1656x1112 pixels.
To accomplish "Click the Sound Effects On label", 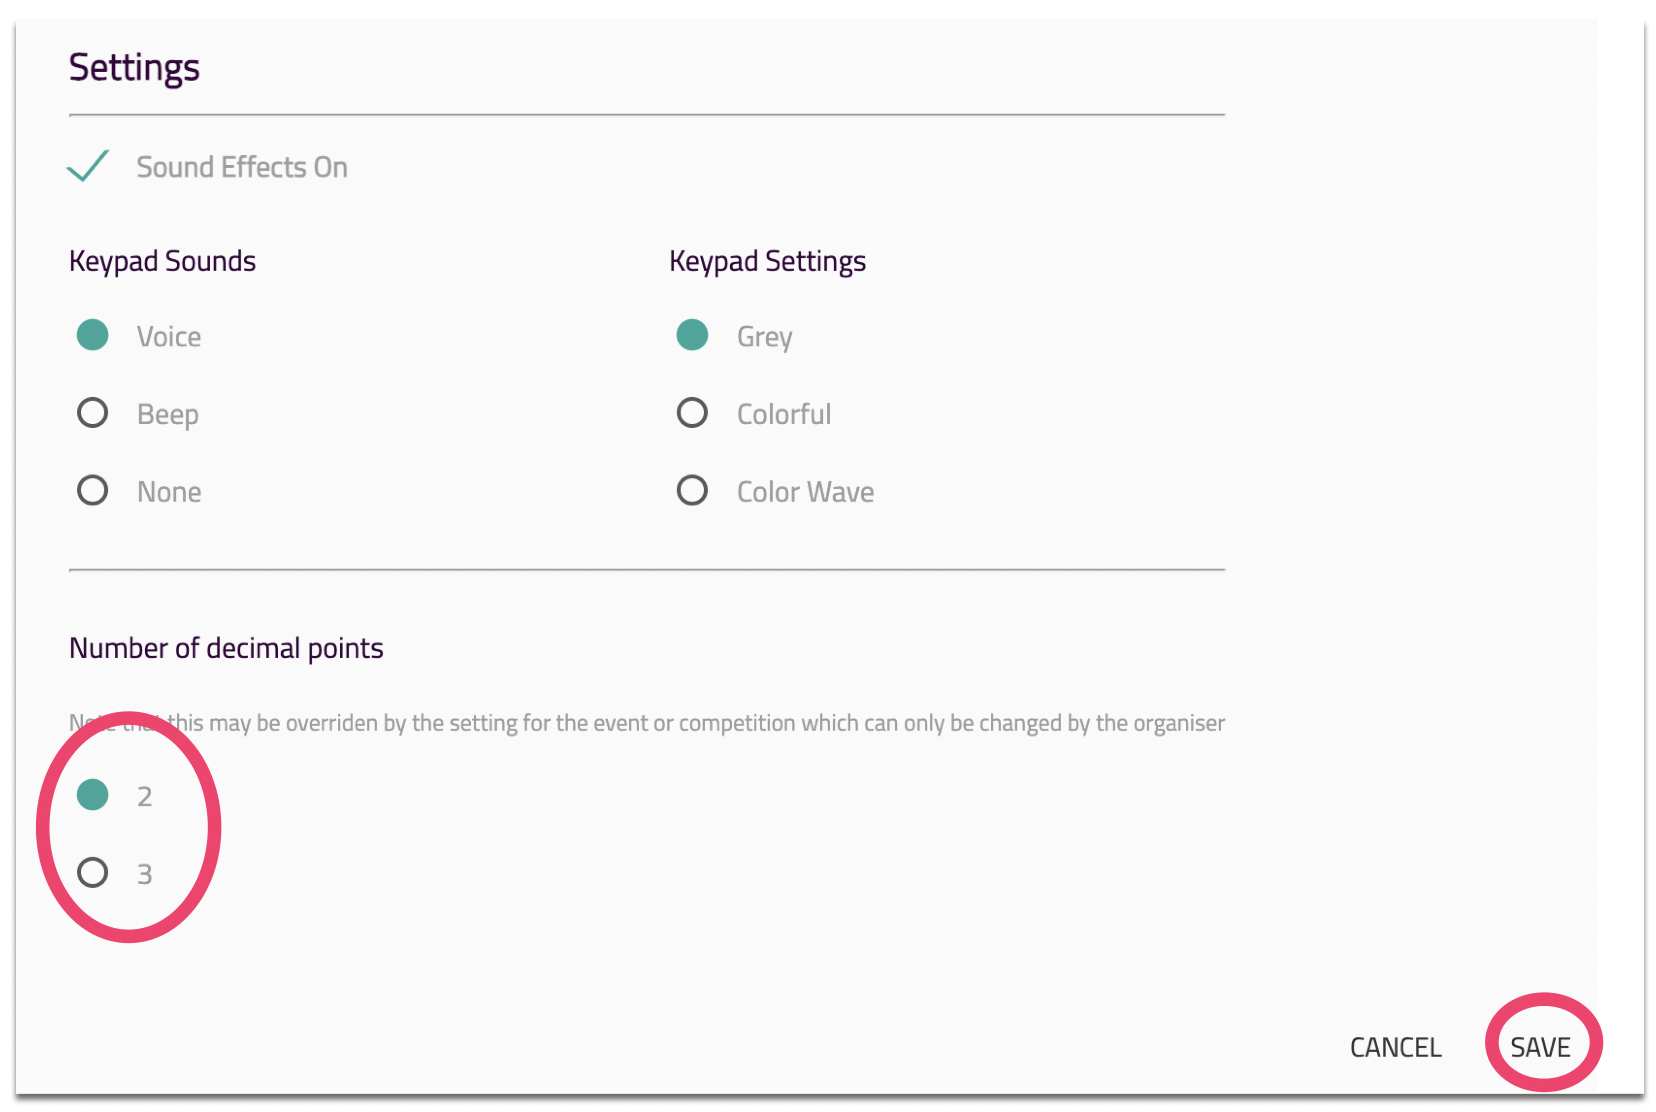I will click(x=242, y=167).
